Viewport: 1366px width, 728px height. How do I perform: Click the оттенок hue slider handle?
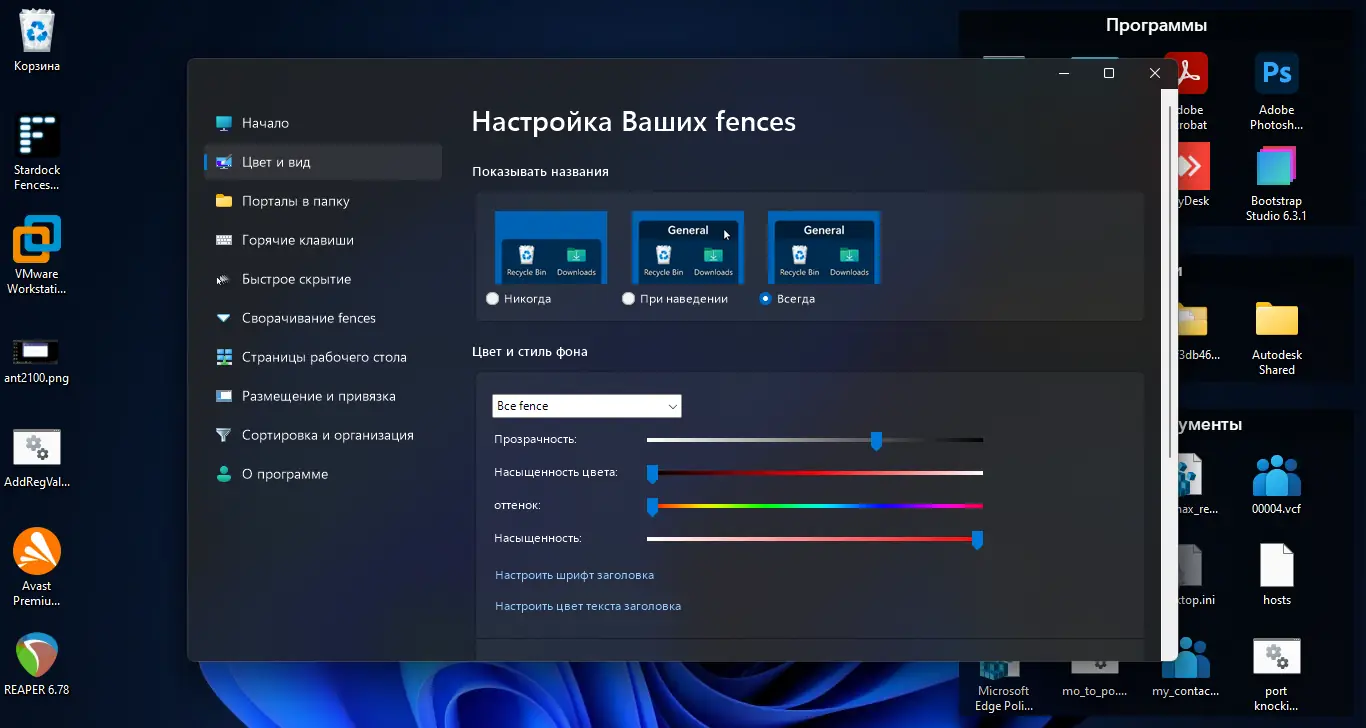(x=652, y=507)
